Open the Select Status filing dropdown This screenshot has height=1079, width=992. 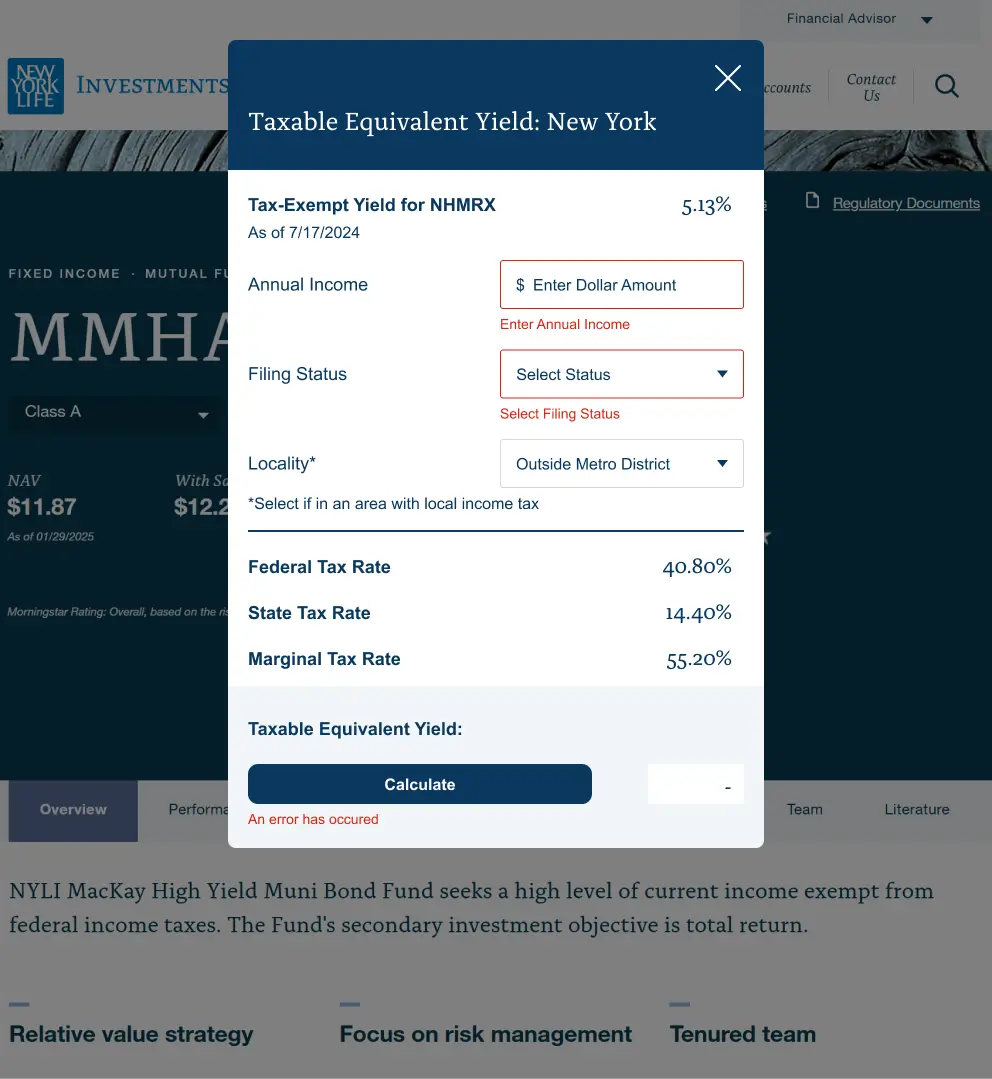point(620,374)
